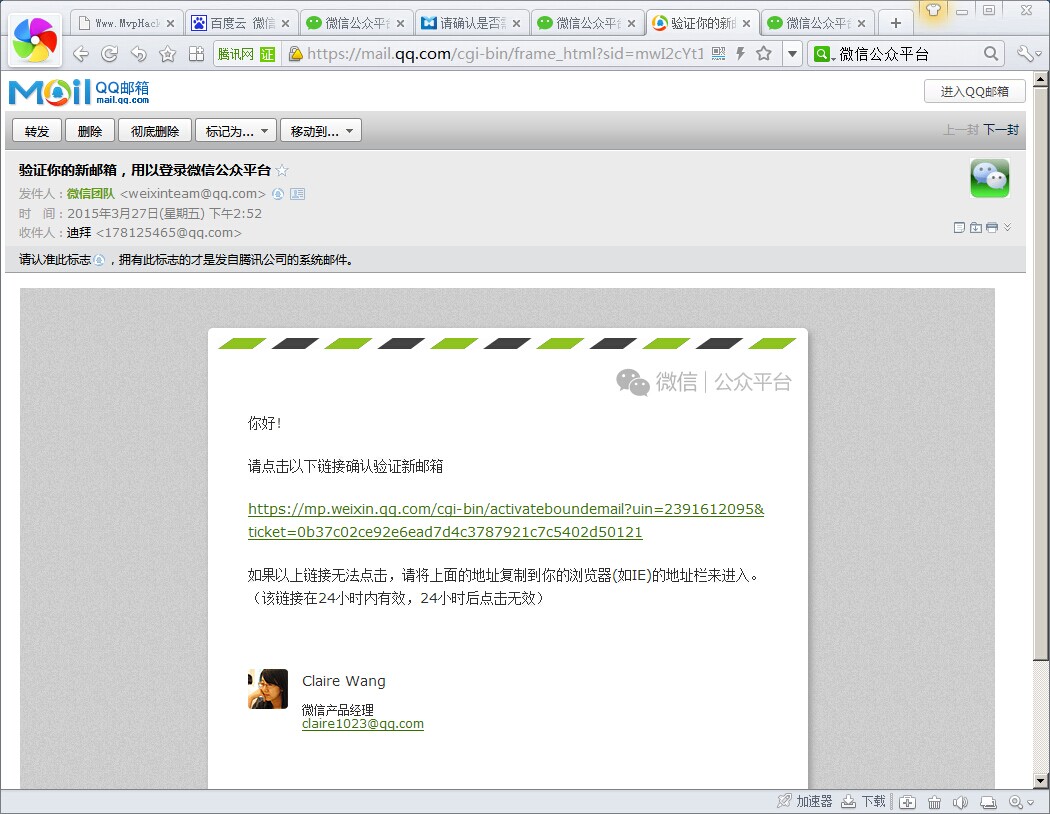The image size is (1050, 814).
Task: Click the 加速器 accelerator status item
Action: click(804, 801)
